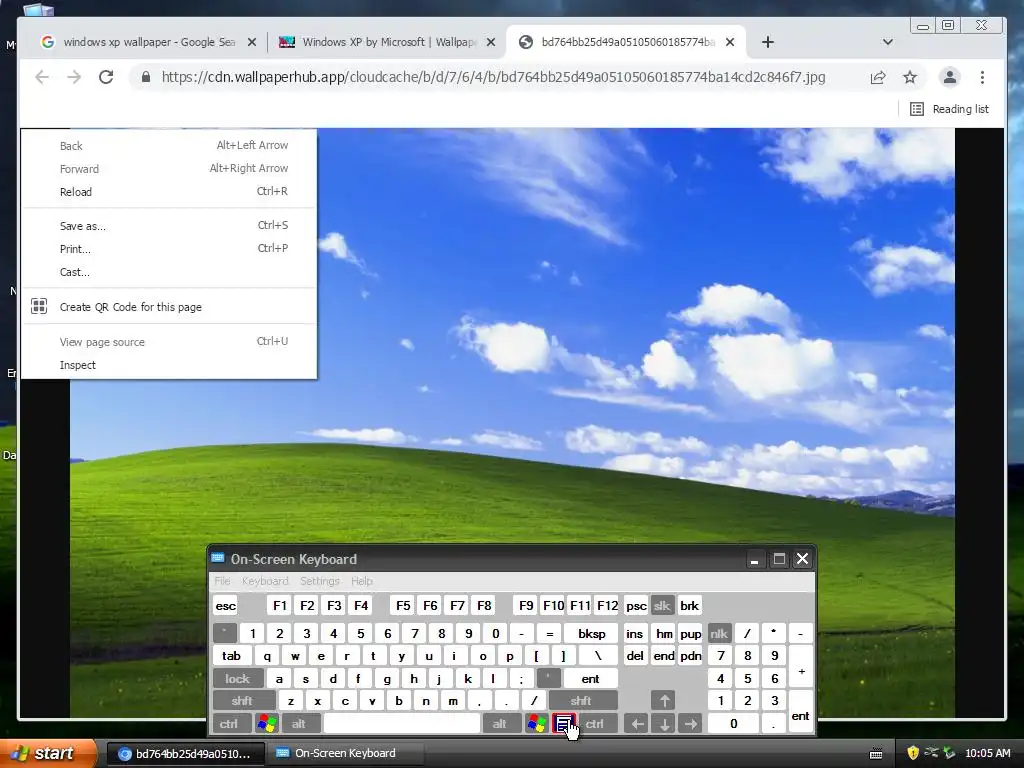Click the taskbar clock showing 10:05 AM
Image resolution: width=1024 pixels, height=768 pixels.
(x=987, y=753)
